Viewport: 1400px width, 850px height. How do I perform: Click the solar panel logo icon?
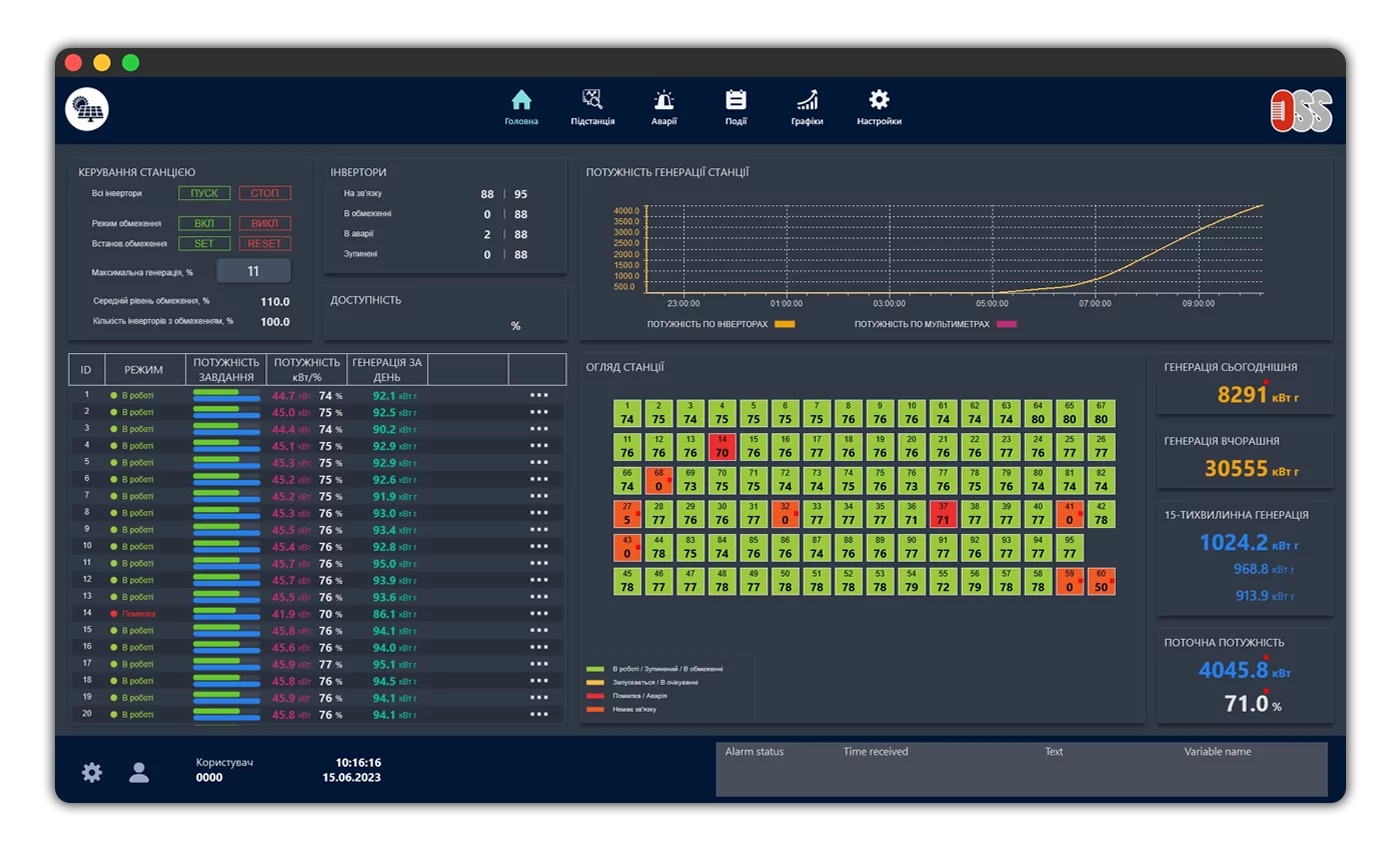(x=87, y=109)
